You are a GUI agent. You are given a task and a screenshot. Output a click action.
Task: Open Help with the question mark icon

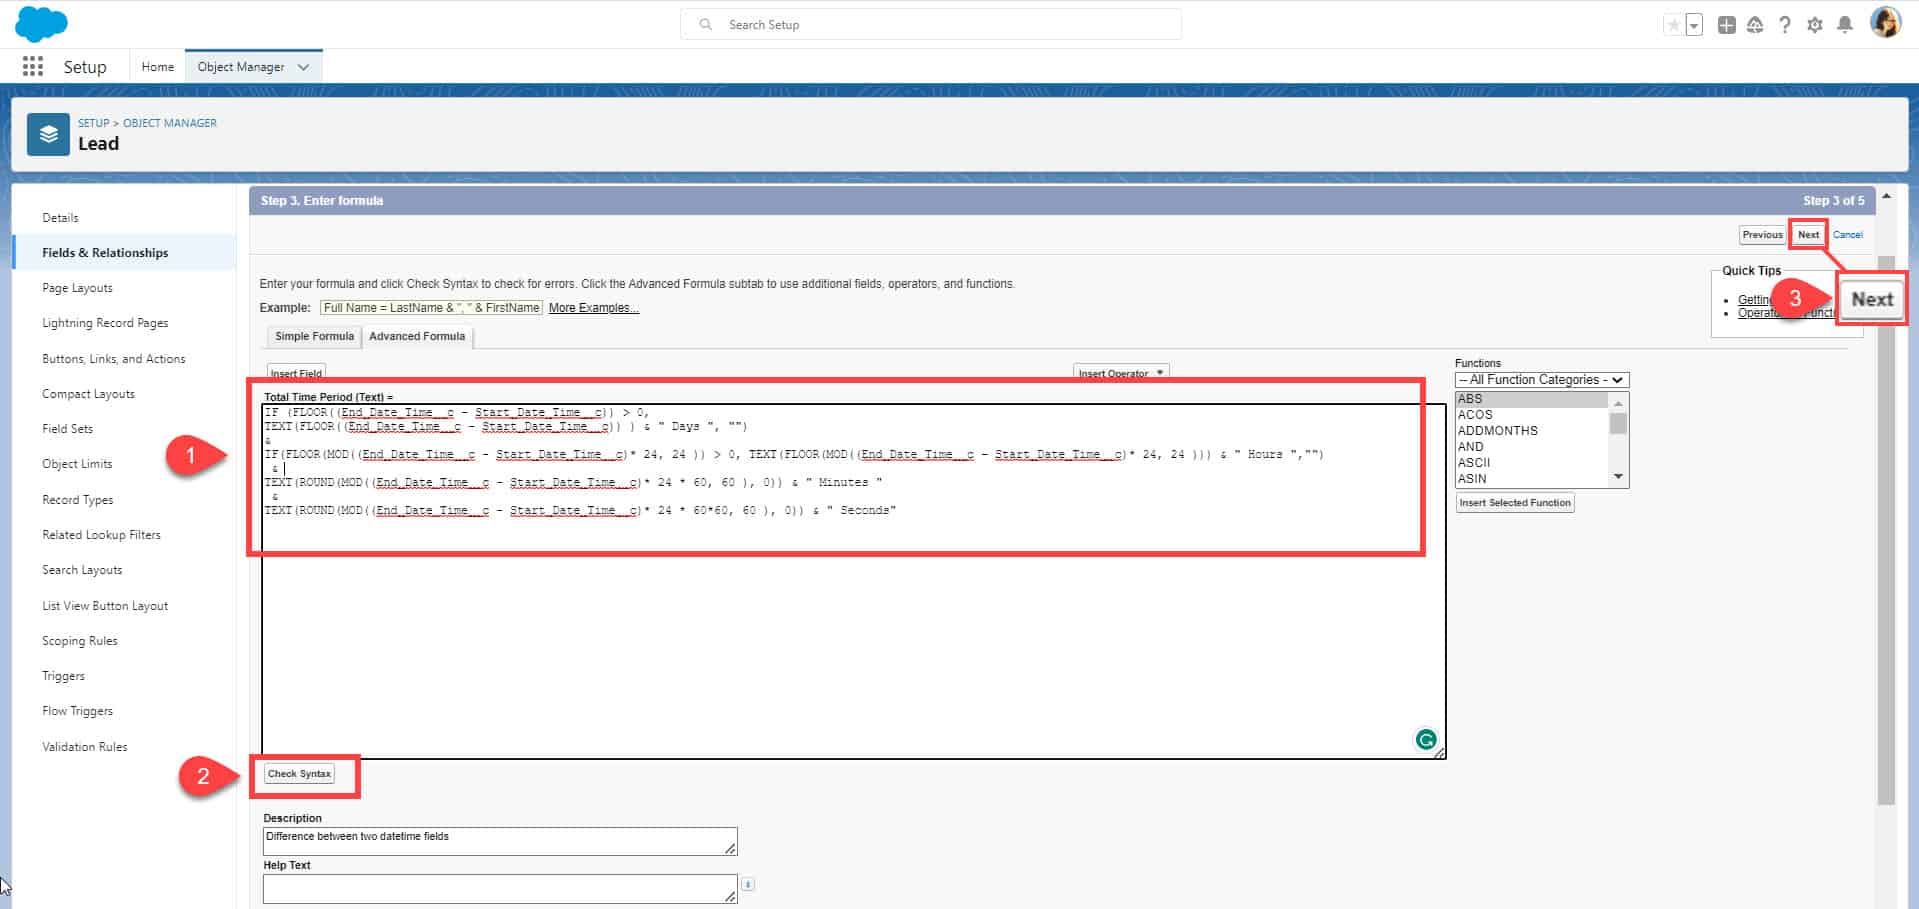(1785, 24)
